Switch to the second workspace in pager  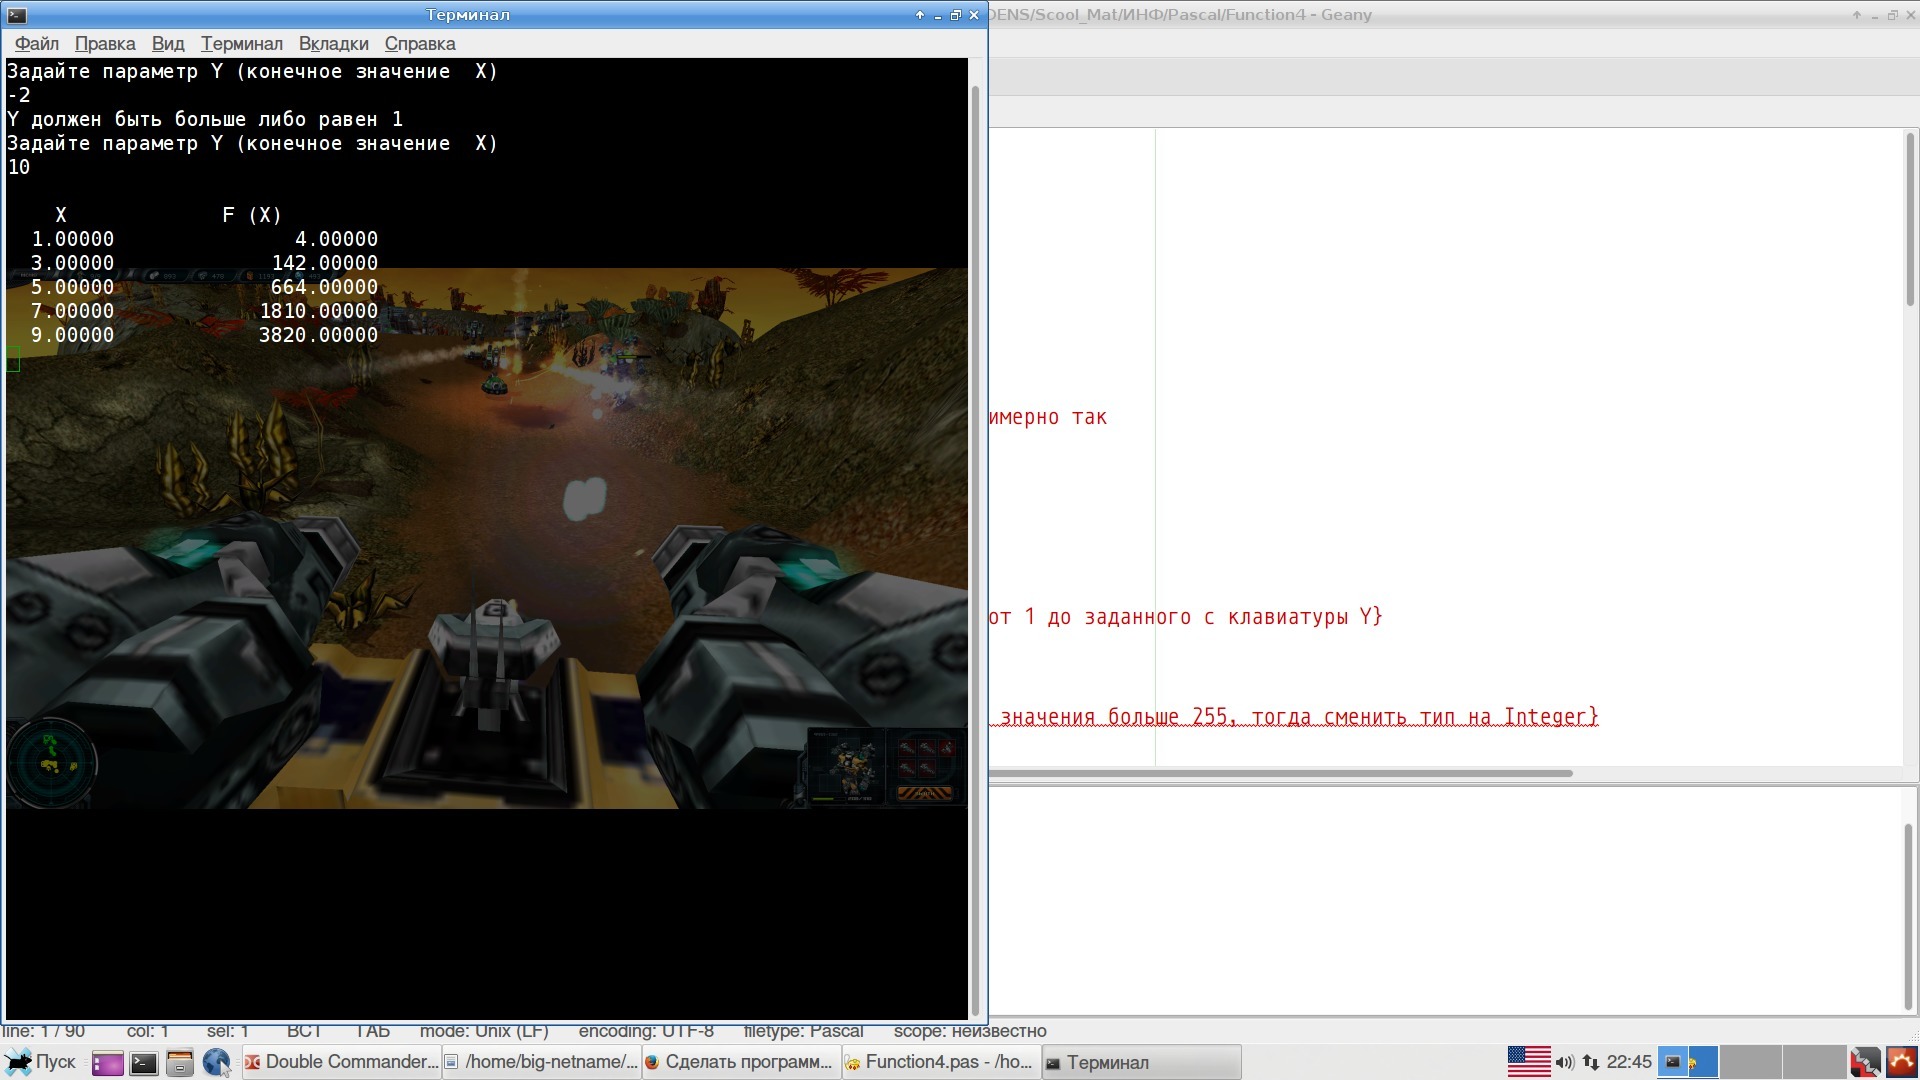tap(1751, 1062)
